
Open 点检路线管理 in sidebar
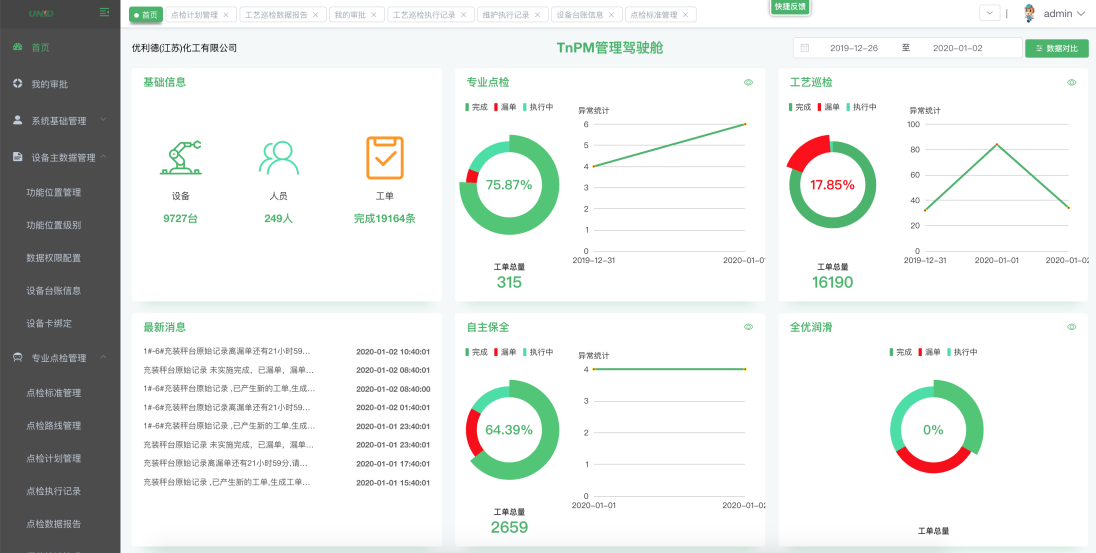(54, 425)
